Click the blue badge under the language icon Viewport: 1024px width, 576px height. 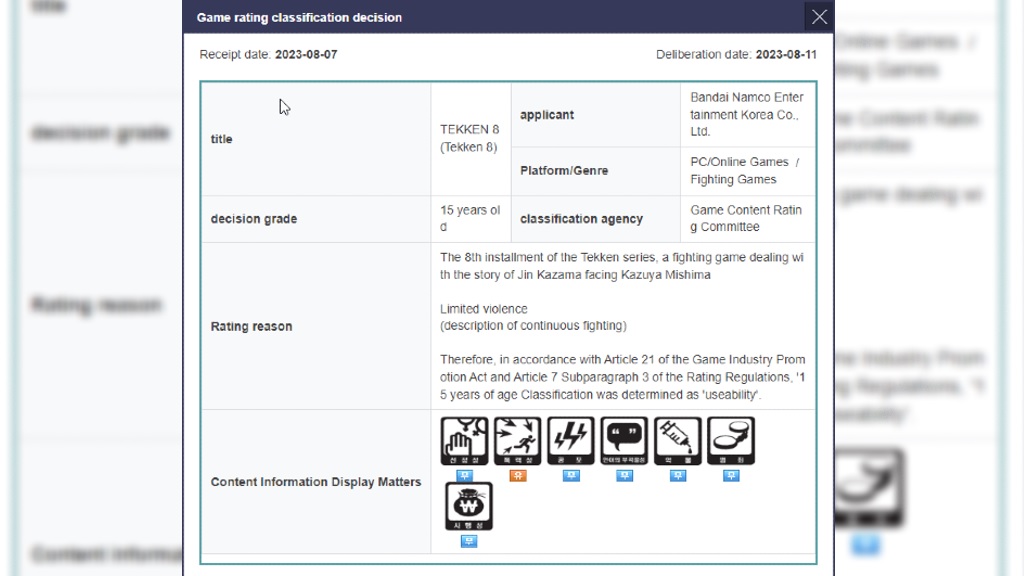[624, 475]
